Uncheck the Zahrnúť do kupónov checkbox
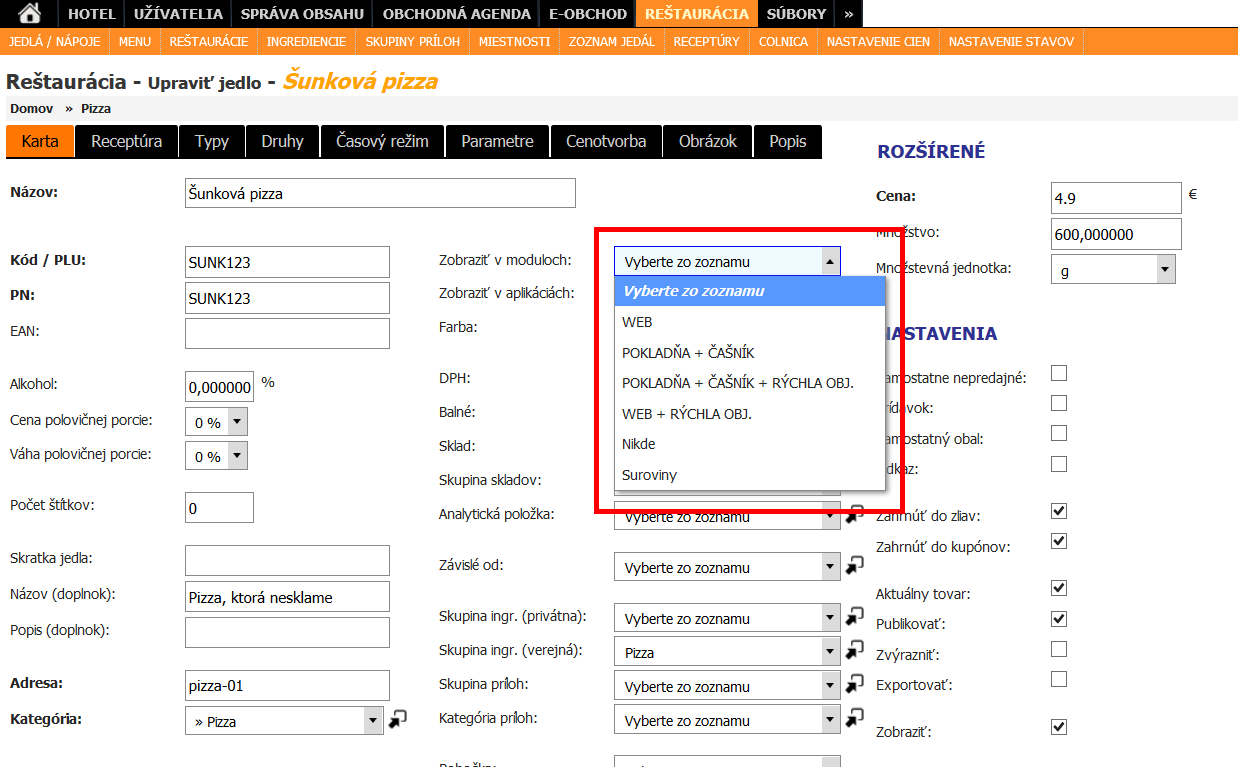 [1059, 541]
